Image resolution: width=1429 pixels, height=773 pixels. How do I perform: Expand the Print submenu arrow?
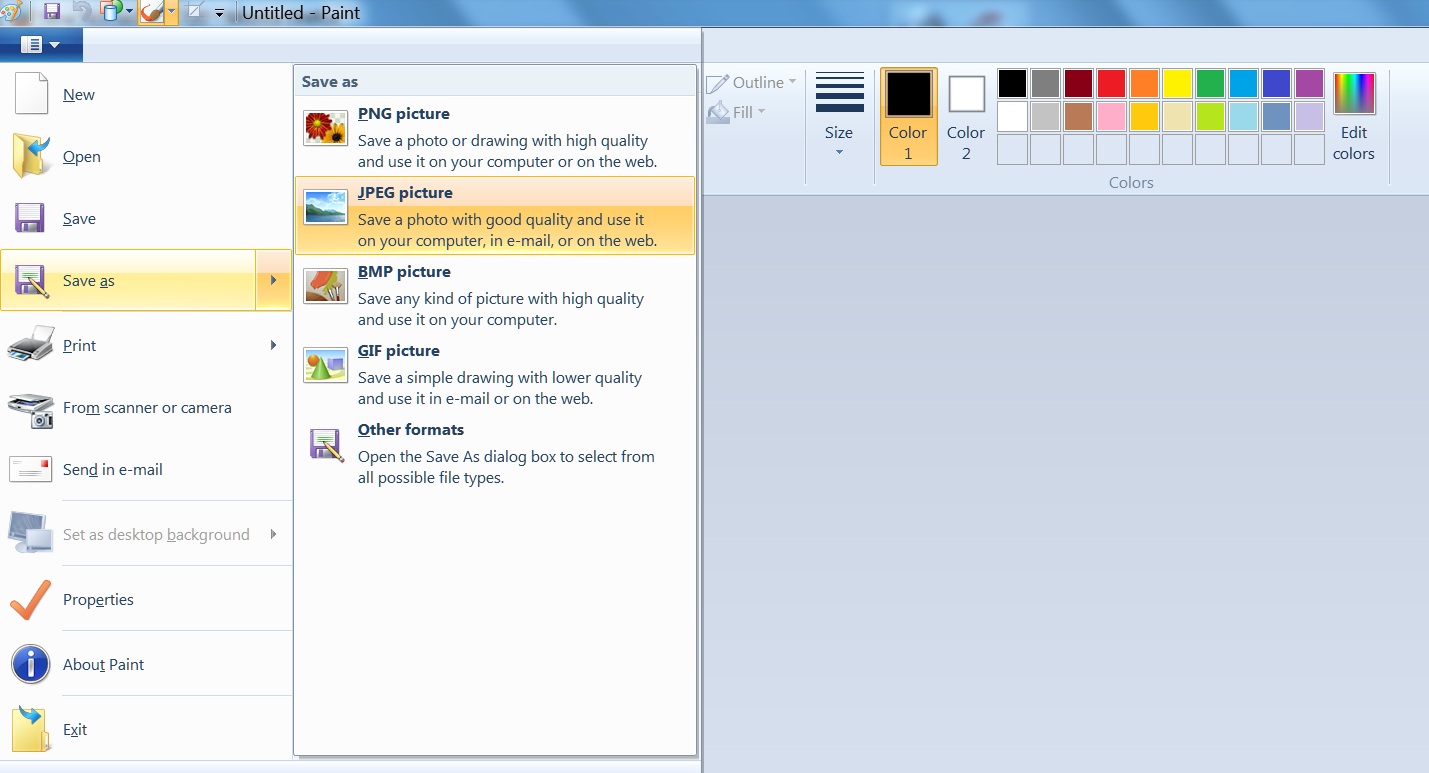(x=273, y=345)
